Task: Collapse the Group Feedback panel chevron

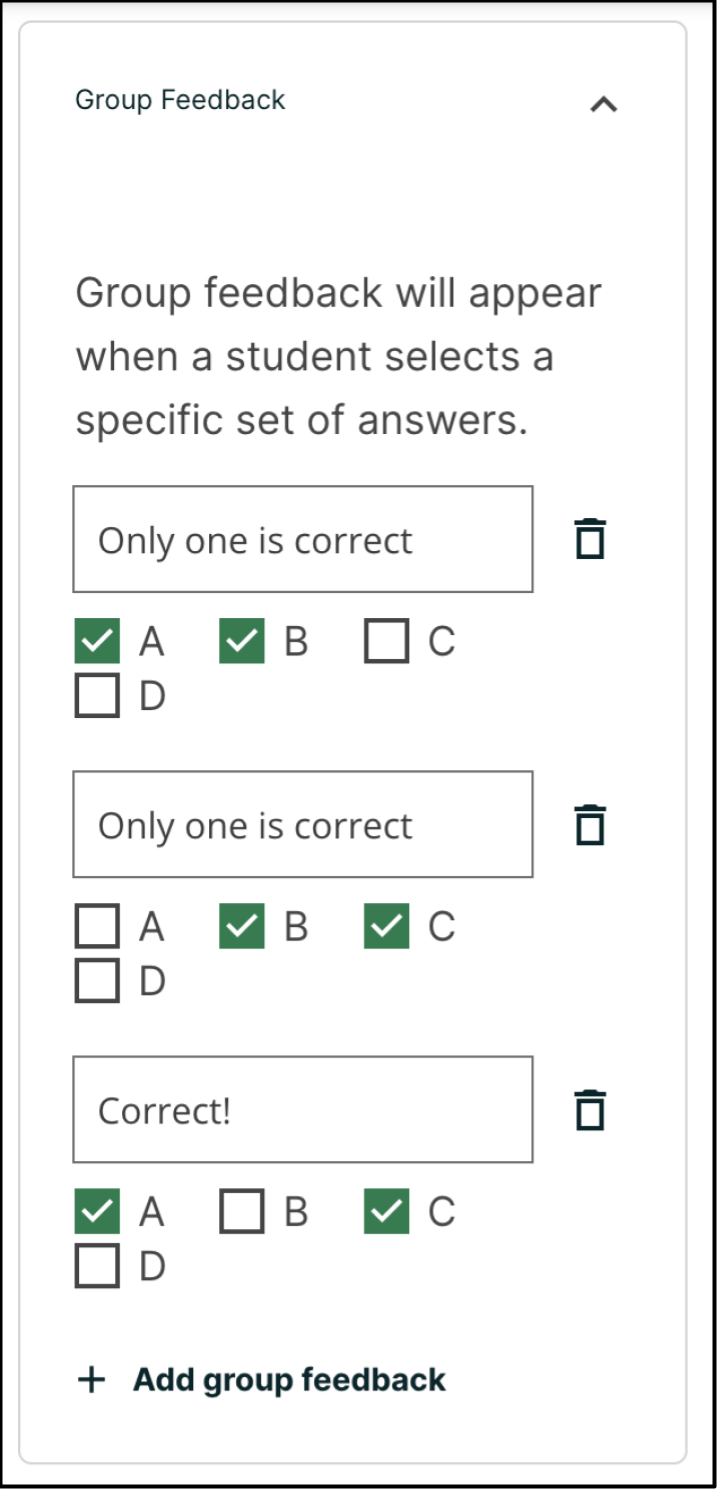Action: click(604, 103)
